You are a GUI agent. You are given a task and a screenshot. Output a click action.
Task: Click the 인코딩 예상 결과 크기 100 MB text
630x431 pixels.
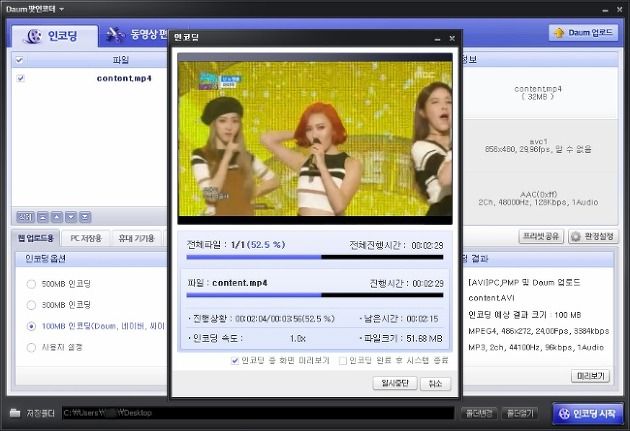coord(525,315)
